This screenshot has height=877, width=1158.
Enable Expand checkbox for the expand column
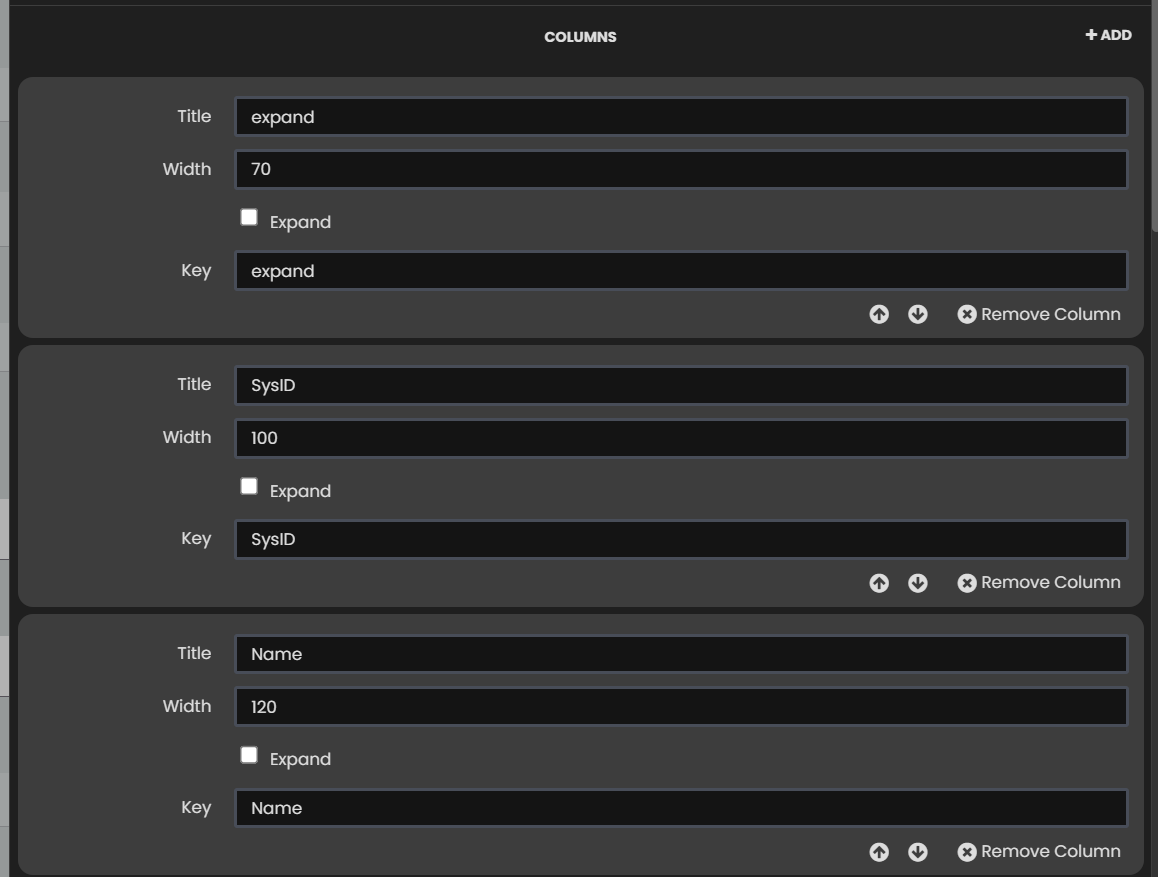click(x=249, y=218)
